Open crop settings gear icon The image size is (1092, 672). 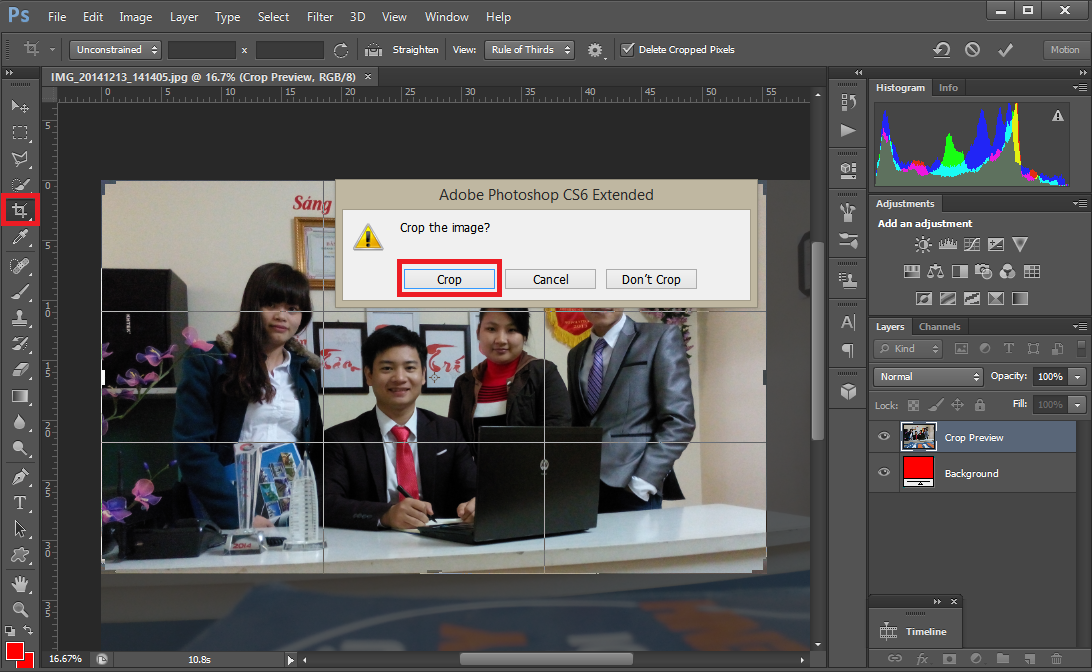(595, 49)
